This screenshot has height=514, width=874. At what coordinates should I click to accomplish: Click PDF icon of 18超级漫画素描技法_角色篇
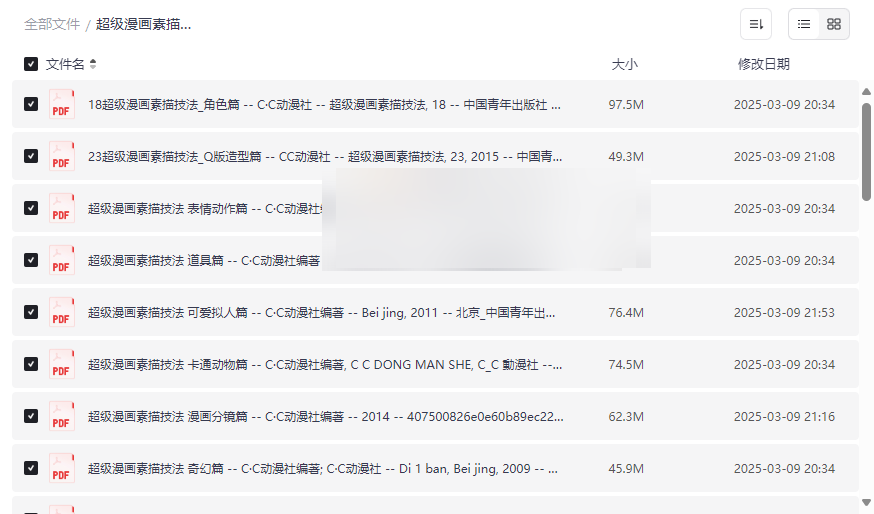pyautogui.click(x=61, y=104)
